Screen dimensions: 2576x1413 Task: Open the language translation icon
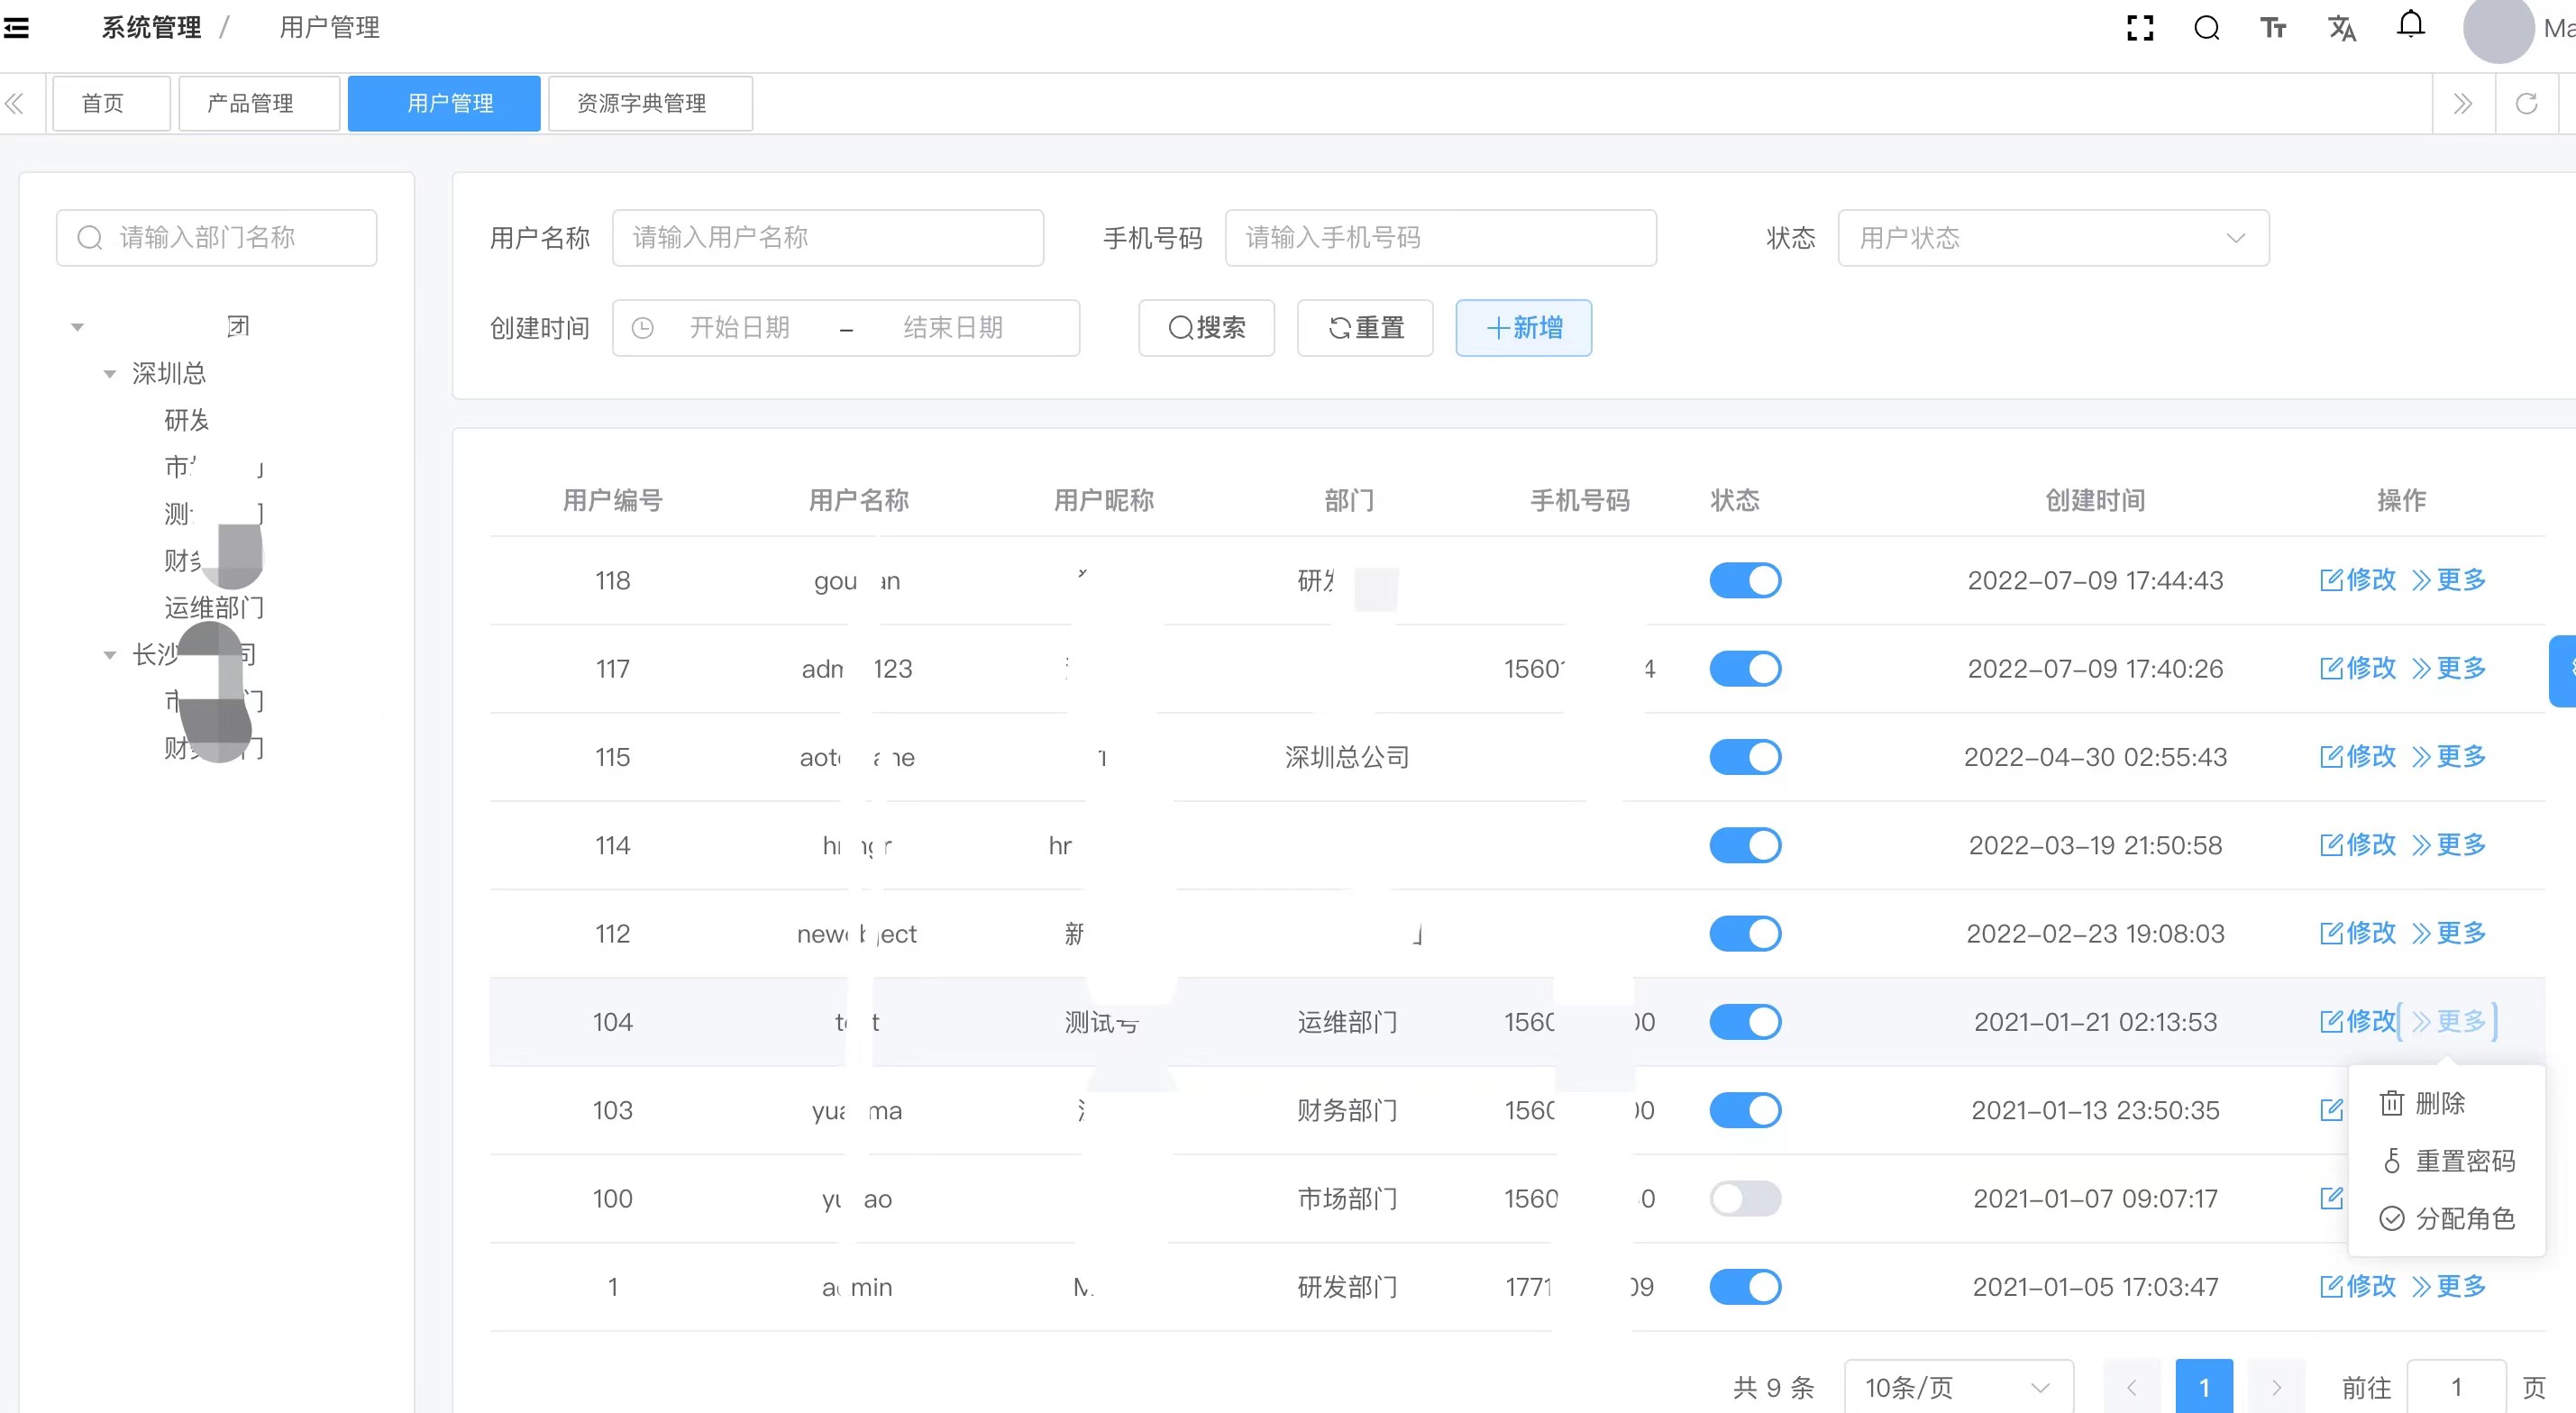point(2342,28)
